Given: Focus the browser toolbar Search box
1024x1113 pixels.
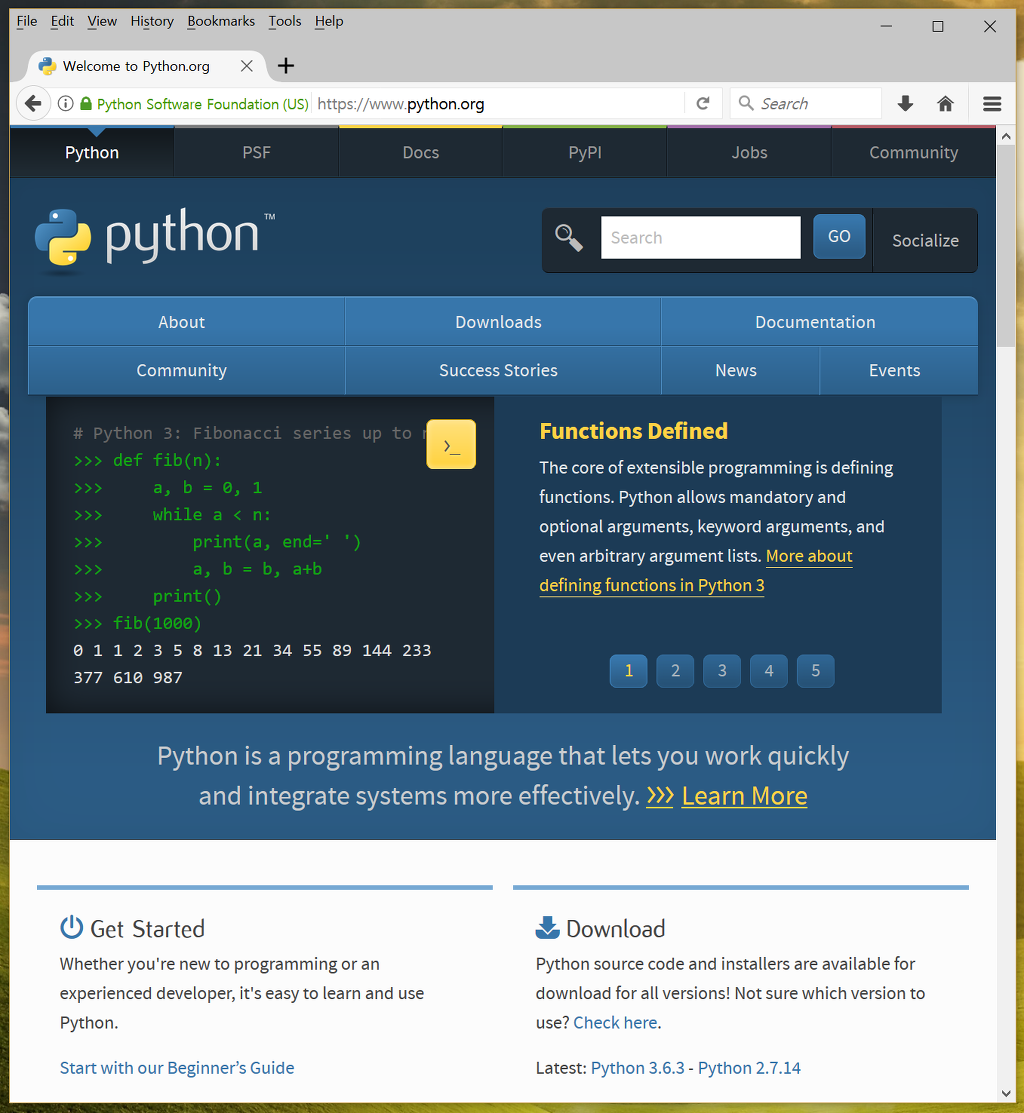Looking at the screenshot, I should (x=807, y=104).
